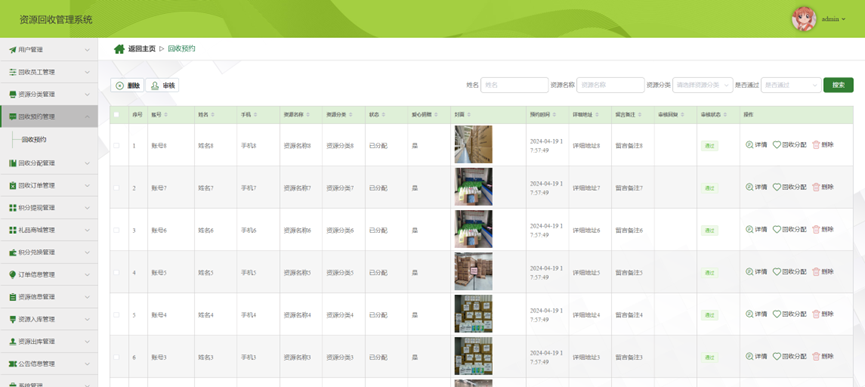Check the box for row 账号5
The height and width of the screenshot is (387, 865).
click(116, 272)
